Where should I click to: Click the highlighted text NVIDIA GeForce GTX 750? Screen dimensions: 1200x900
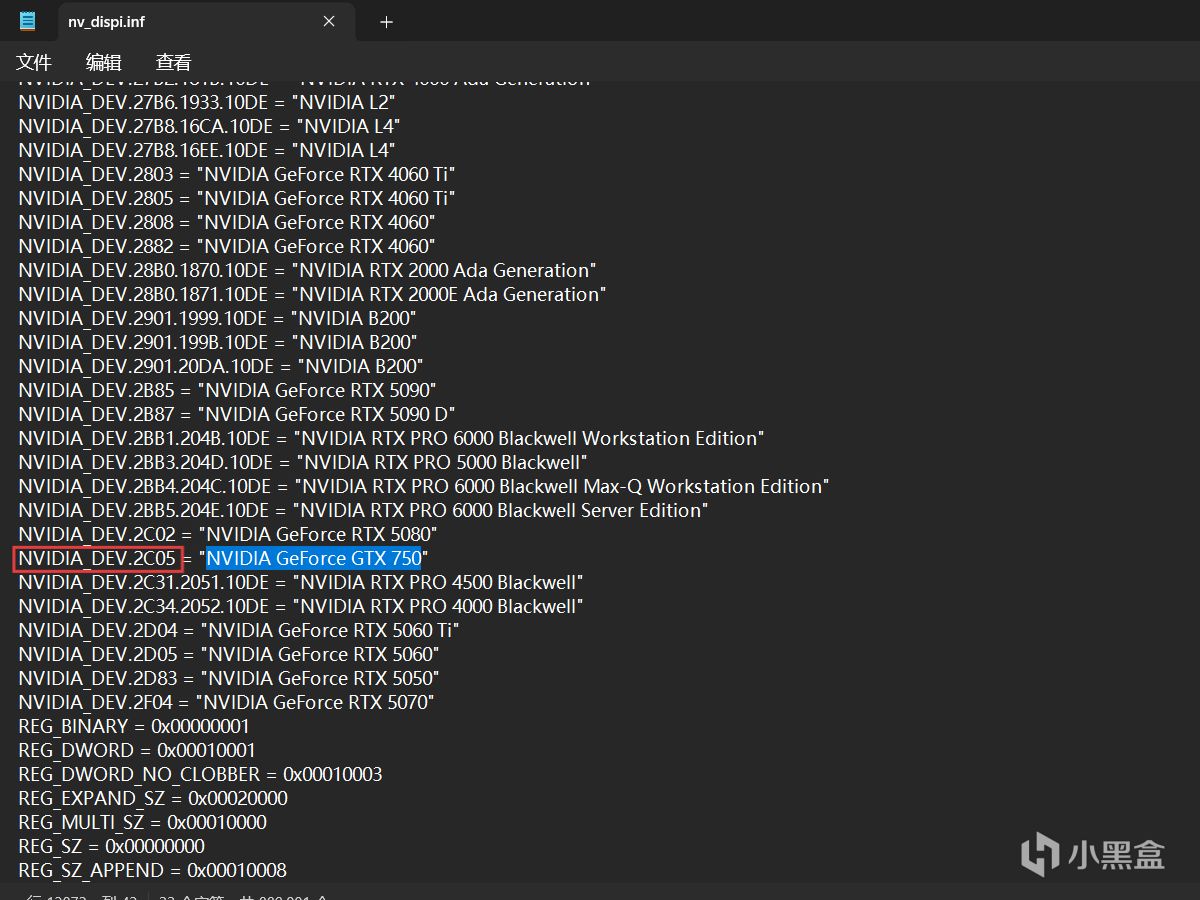[x=314, y=558]
